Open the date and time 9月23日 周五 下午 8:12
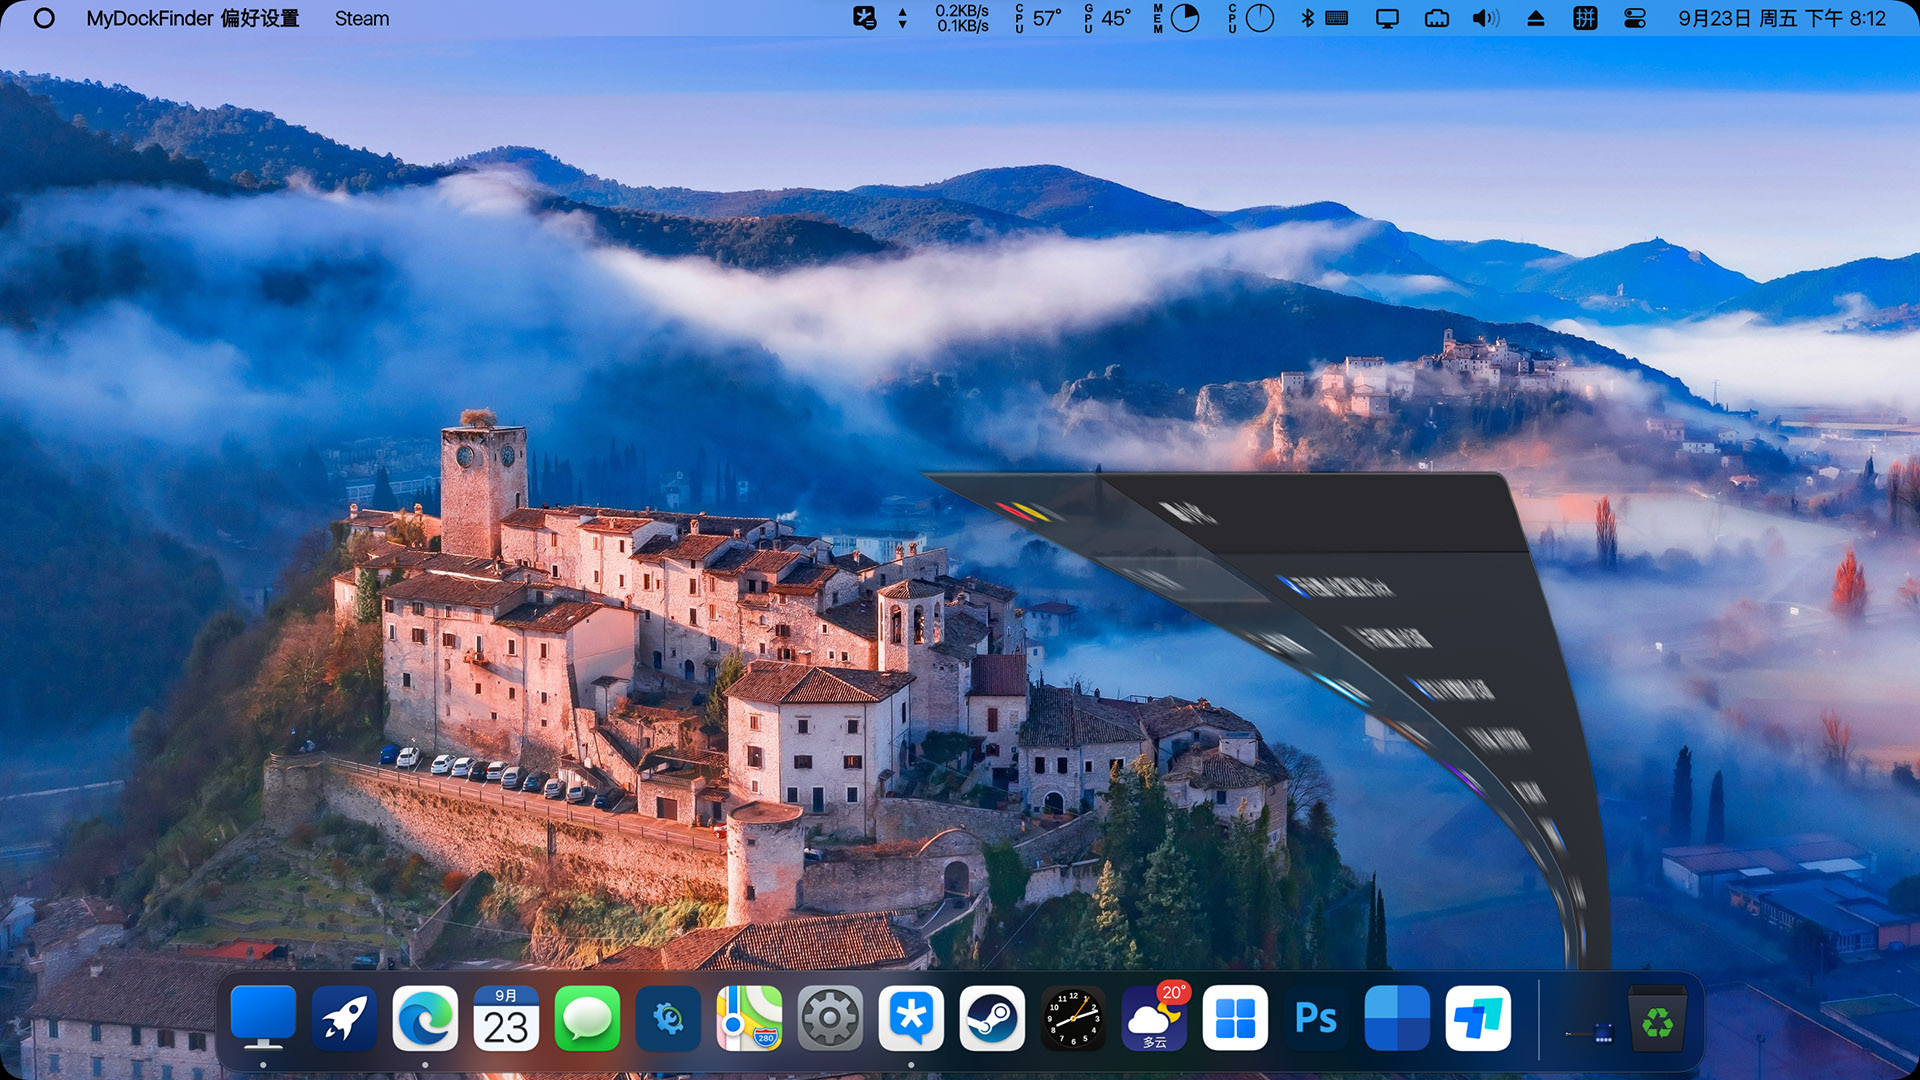1920x1080 pixels. click(1782, 18)
